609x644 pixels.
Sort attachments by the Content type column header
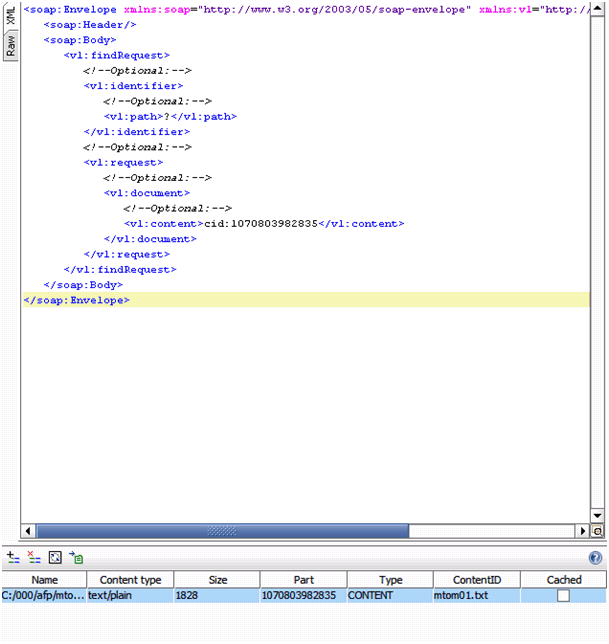click(x=130, y=580)
